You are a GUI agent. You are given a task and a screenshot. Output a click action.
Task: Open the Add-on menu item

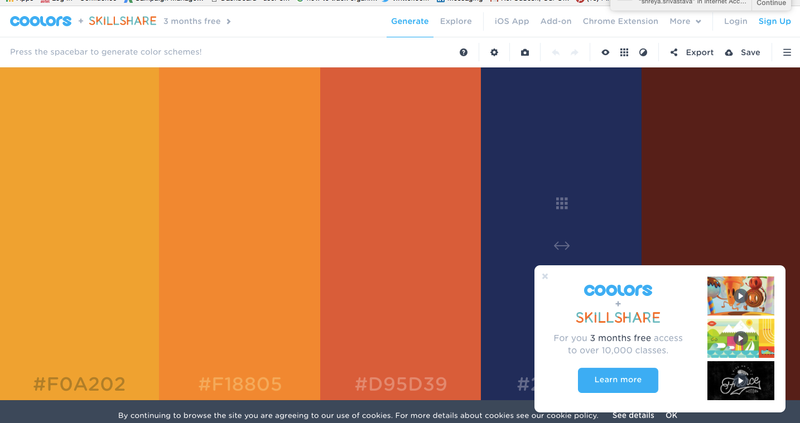556,21
